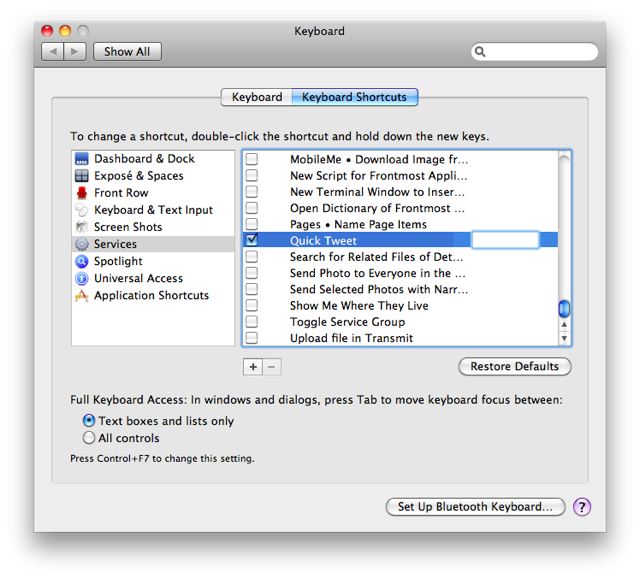640x579 pixels.
Task: Uncheck the Quick Tweet service checkbox
Action: 252,241
